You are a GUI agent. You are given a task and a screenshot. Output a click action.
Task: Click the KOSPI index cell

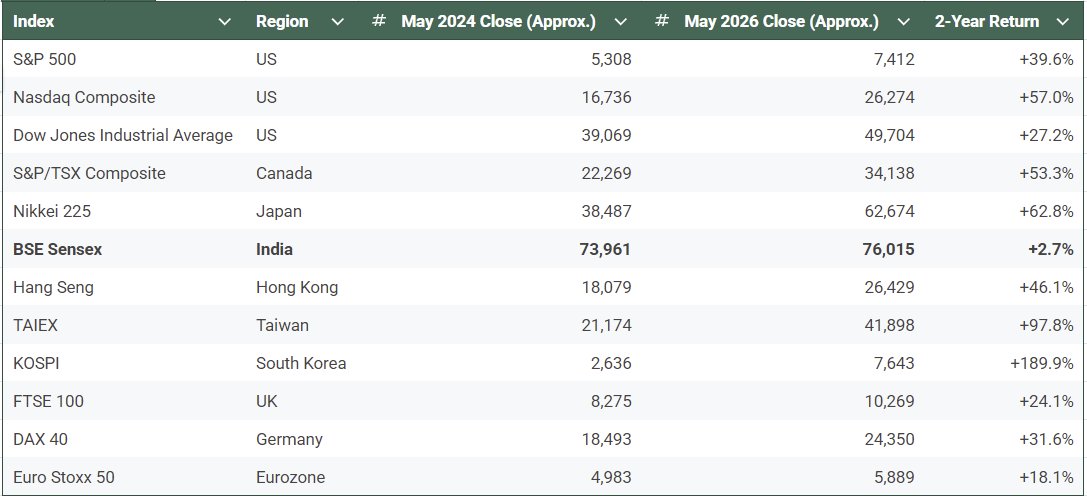point(37,363)
